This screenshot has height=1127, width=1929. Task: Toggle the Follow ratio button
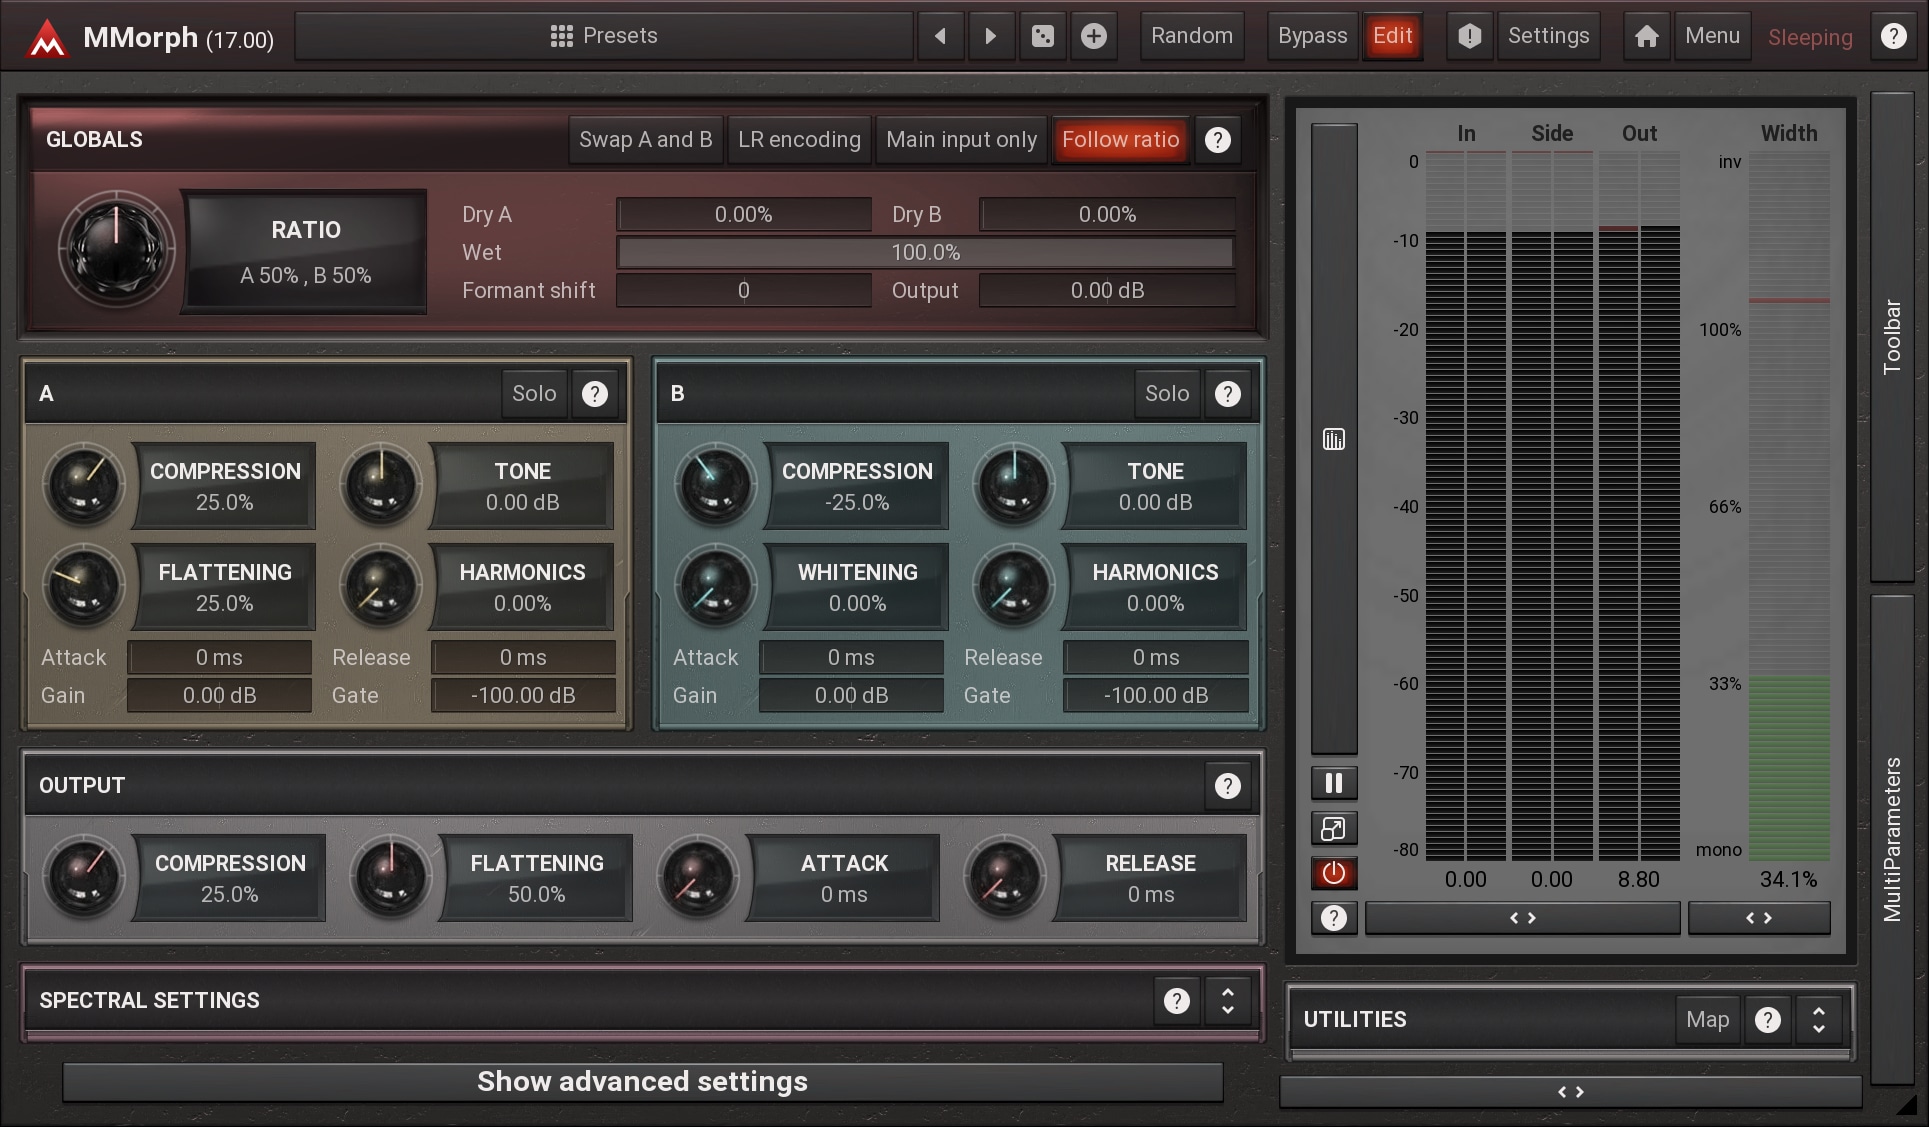(x=1120, y=140)
